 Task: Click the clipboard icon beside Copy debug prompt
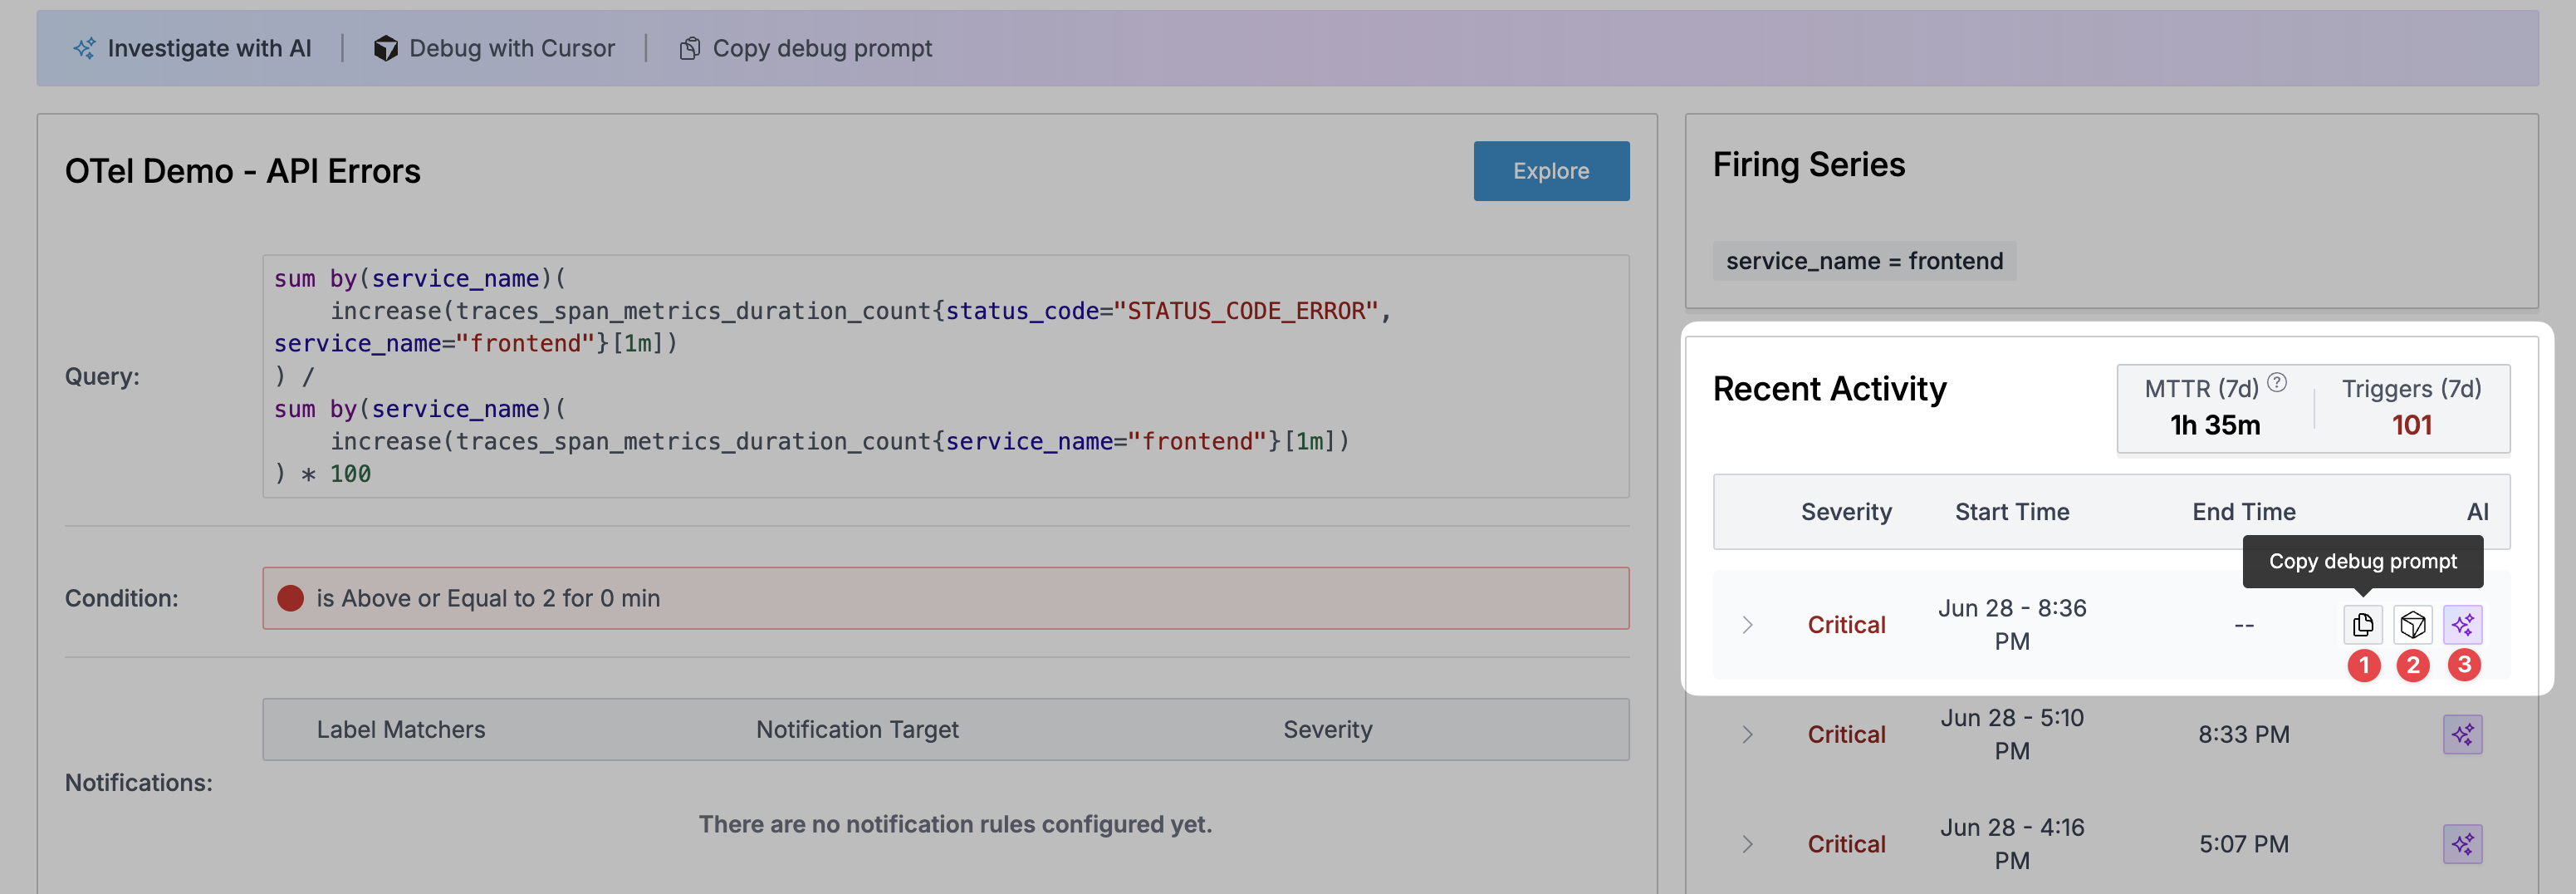690,48
